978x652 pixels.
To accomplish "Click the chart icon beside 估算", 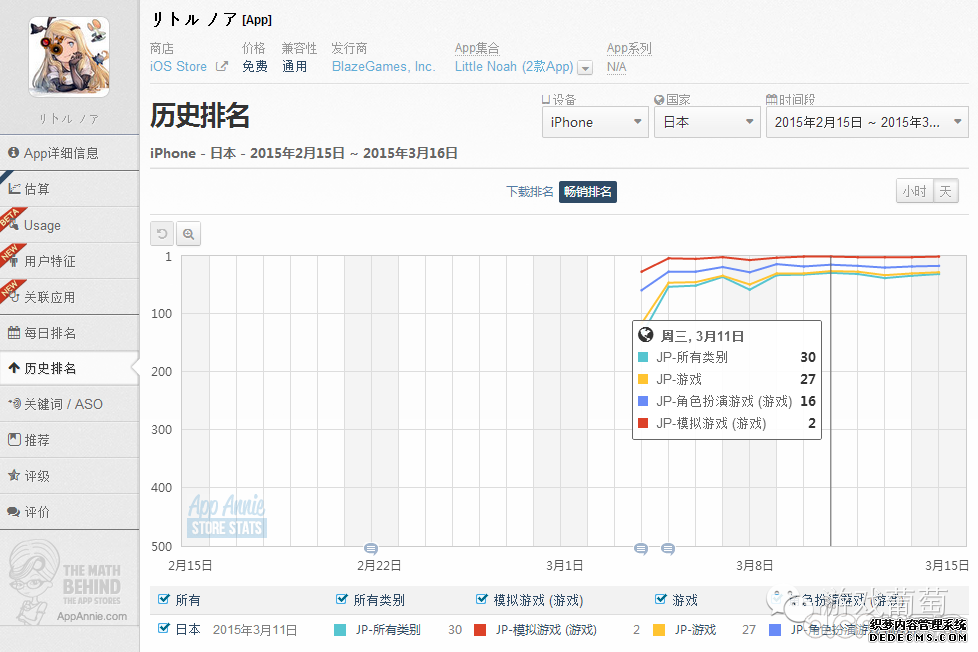I will [14, 188].
